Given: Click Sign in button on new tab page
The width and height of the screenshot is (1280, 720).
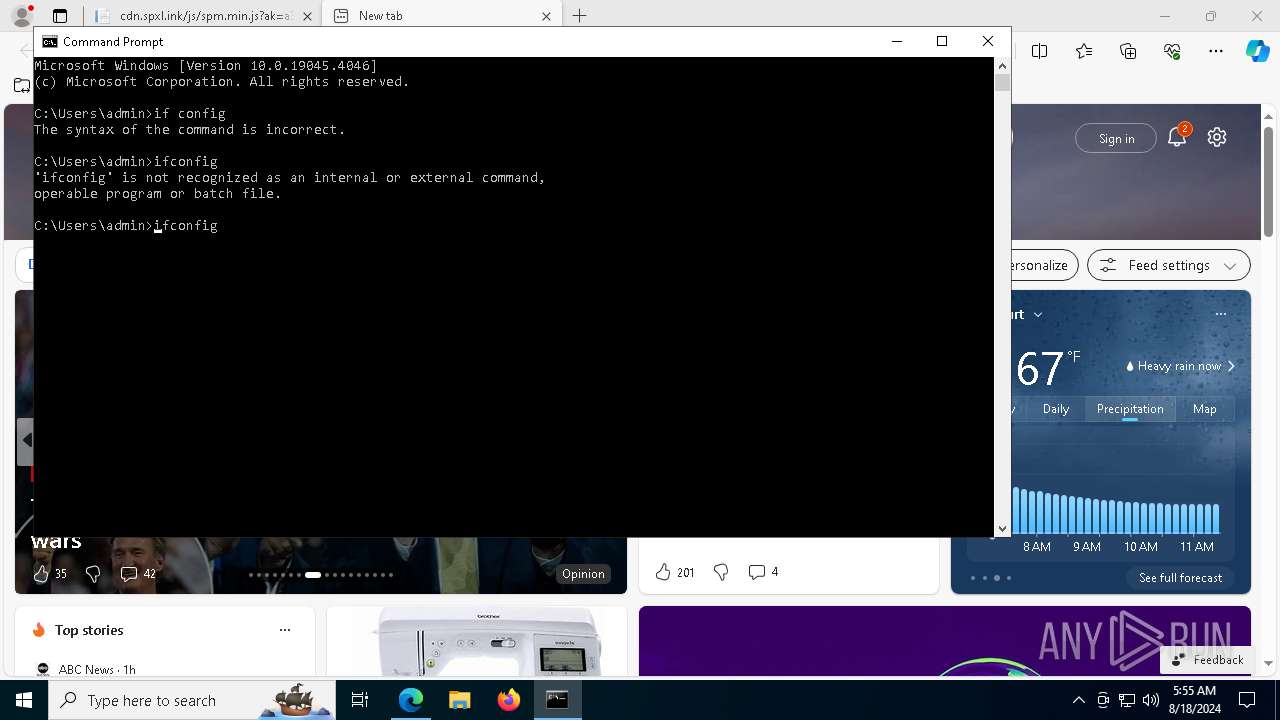Looking at the screenshot, I should (1116, 138).
